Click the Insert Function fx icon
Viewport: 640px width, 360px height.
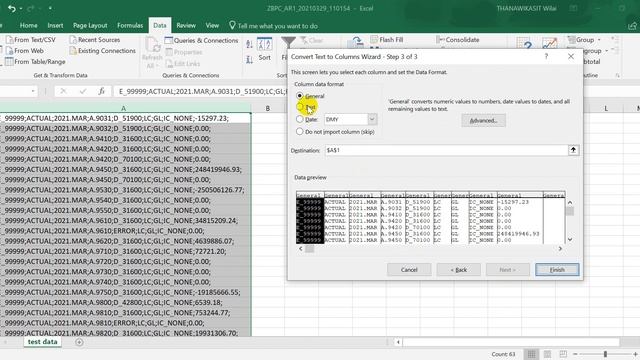pos(101,91)
